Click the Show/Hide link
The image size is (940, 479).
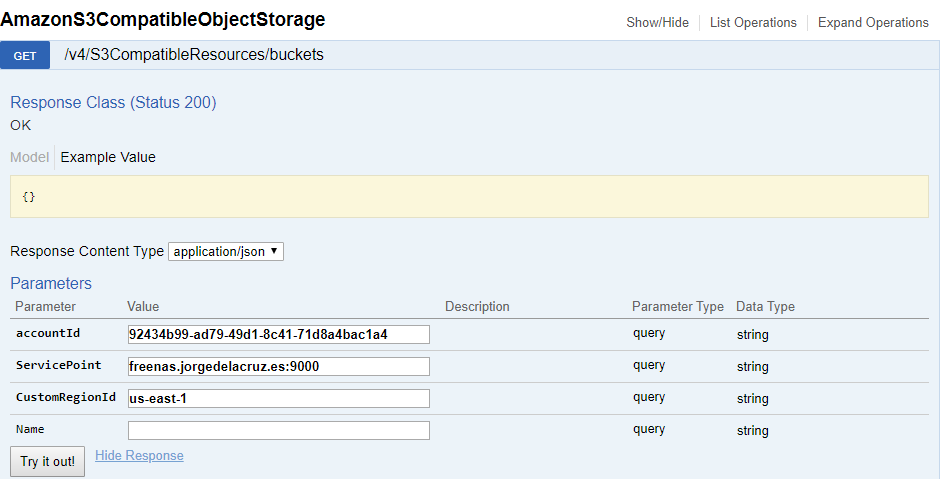(x=657, y=23)
